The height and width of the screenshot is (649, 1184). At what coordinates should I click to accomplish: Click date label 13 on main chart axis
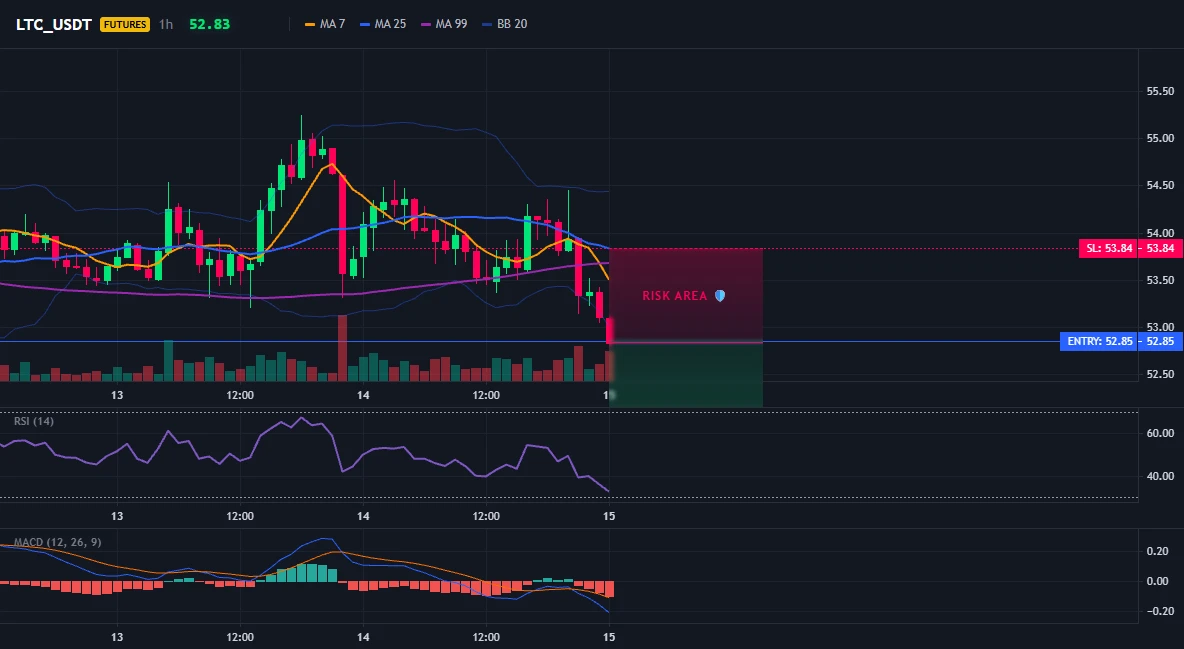click(x=117, y=395)
